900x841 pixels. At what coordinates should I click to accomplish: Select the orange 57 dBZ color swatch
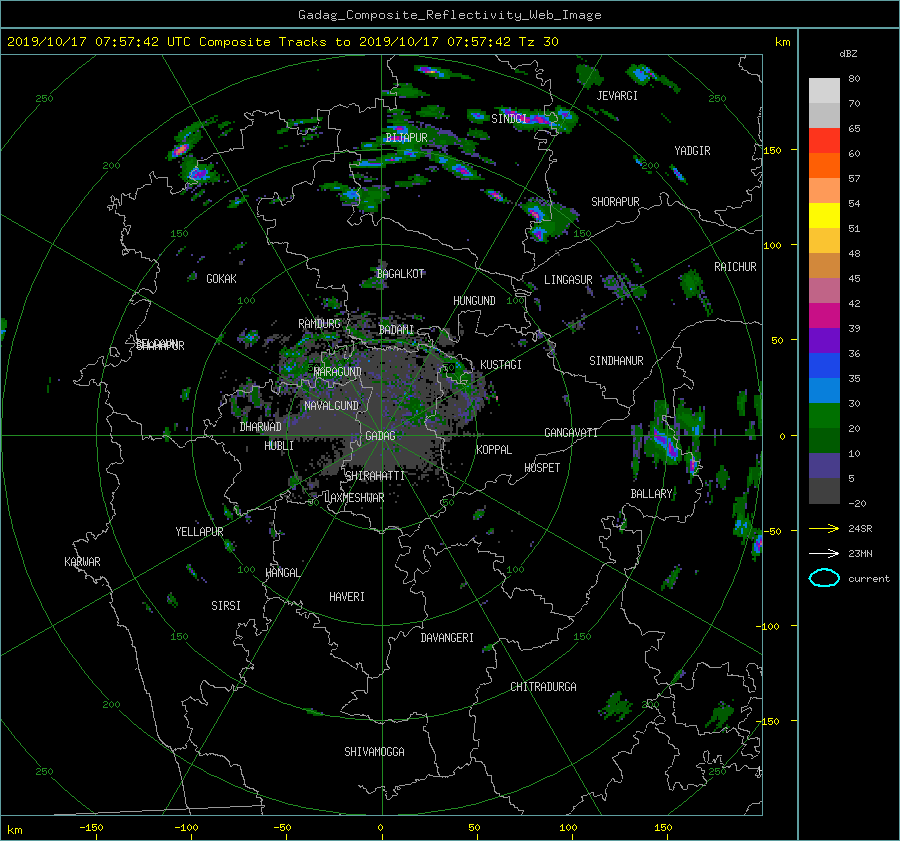pos(824,166)
